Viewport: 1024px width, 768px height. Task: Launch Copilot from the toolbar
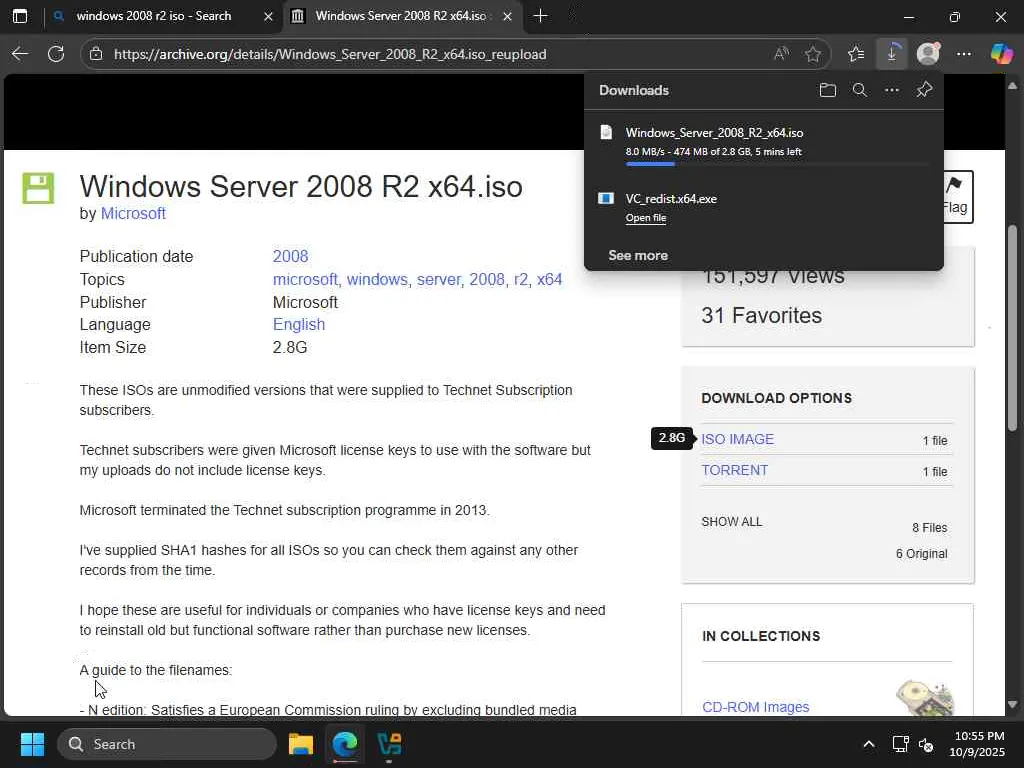(1001, 54)
